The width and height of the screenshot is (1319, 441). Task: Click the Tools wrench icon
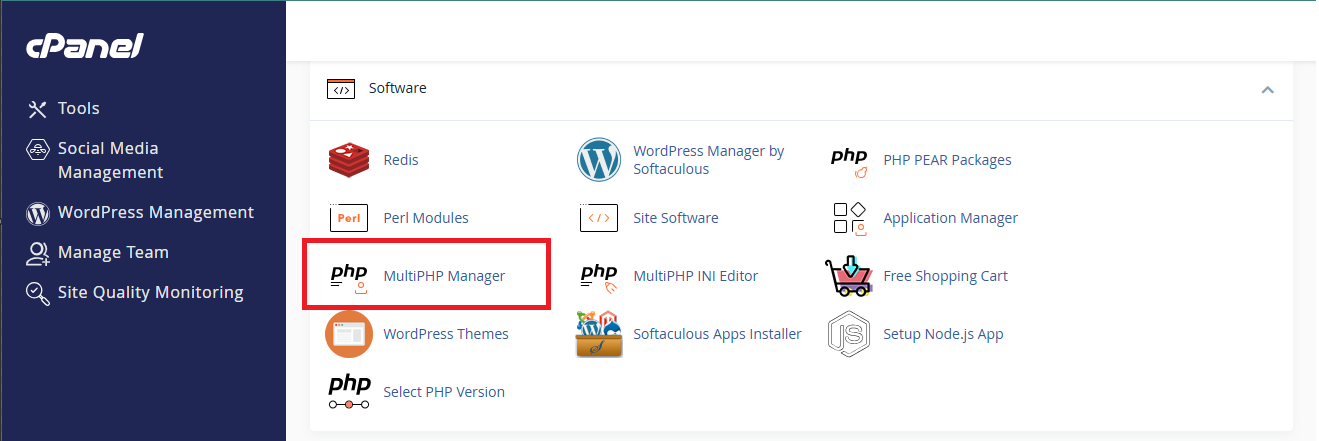click(x=38, y=109)
